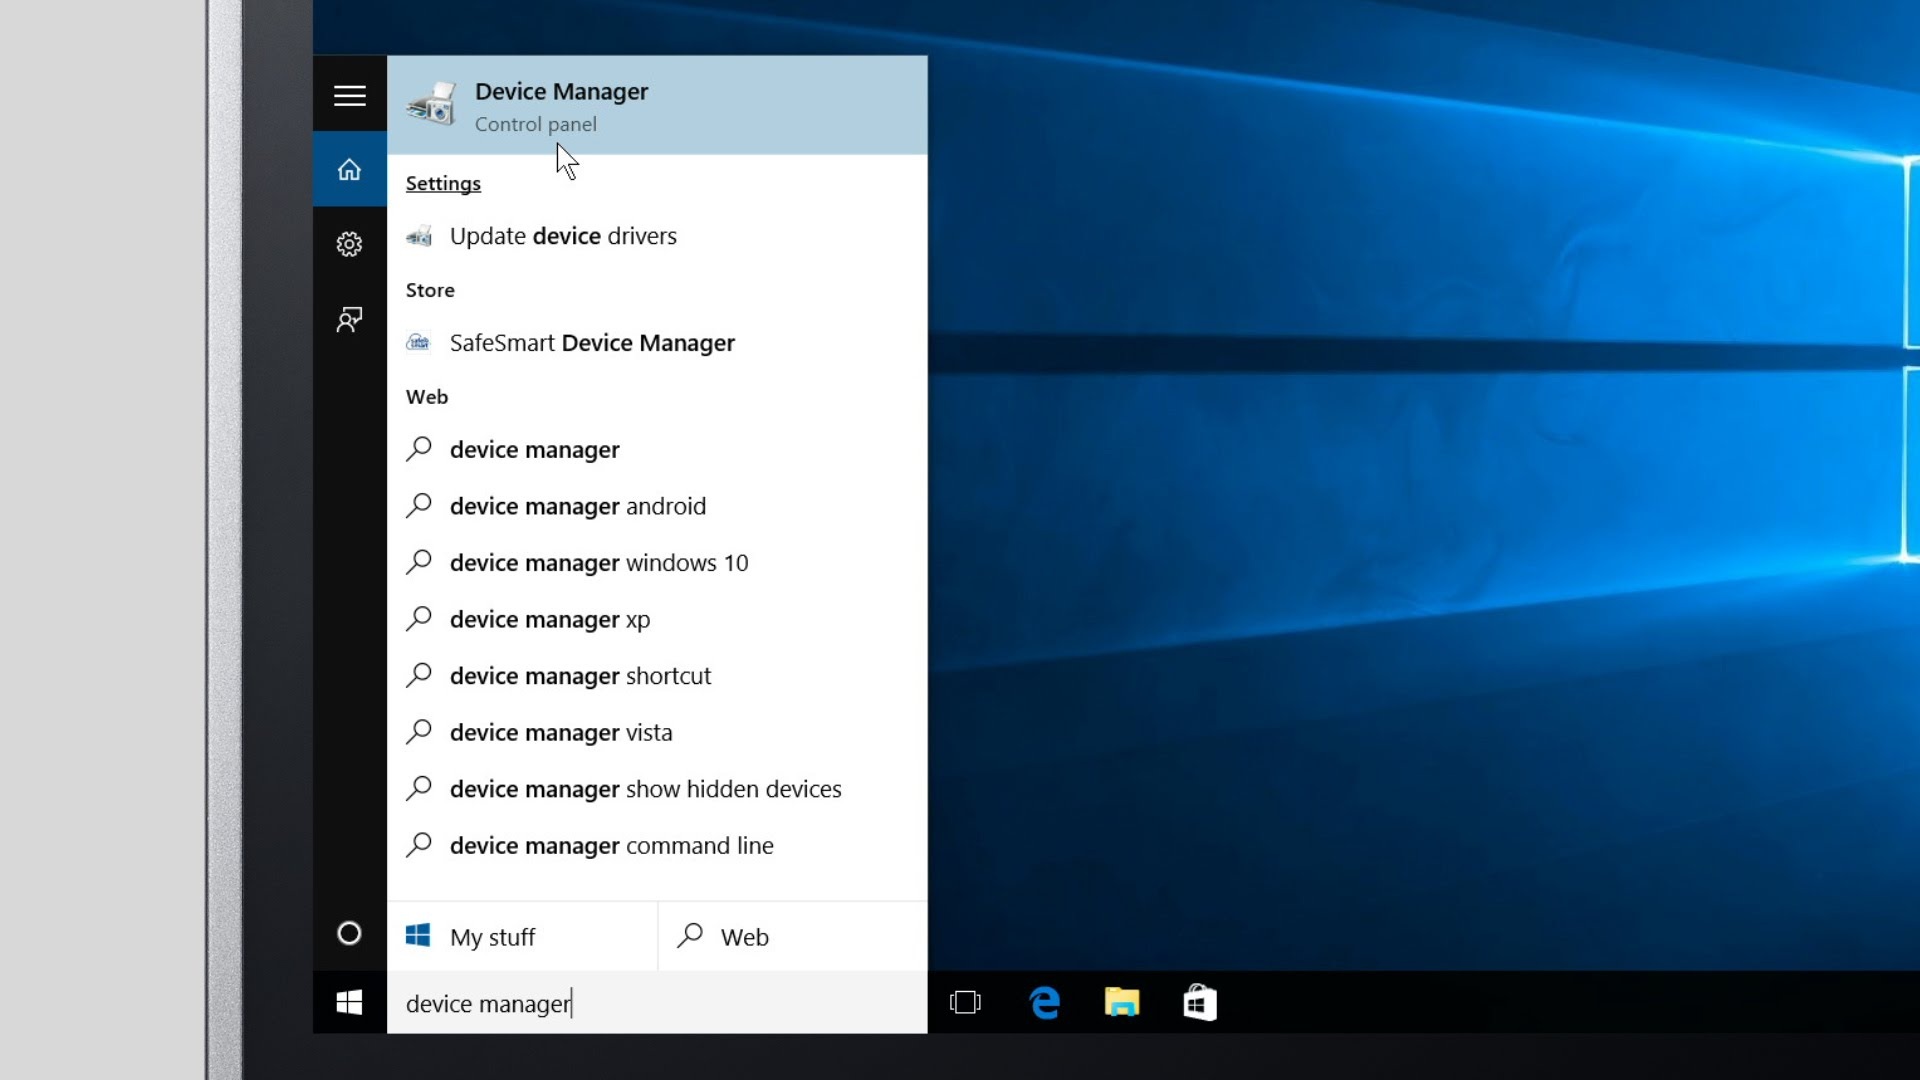Edit the search input field text

(x=658, y=1002)
